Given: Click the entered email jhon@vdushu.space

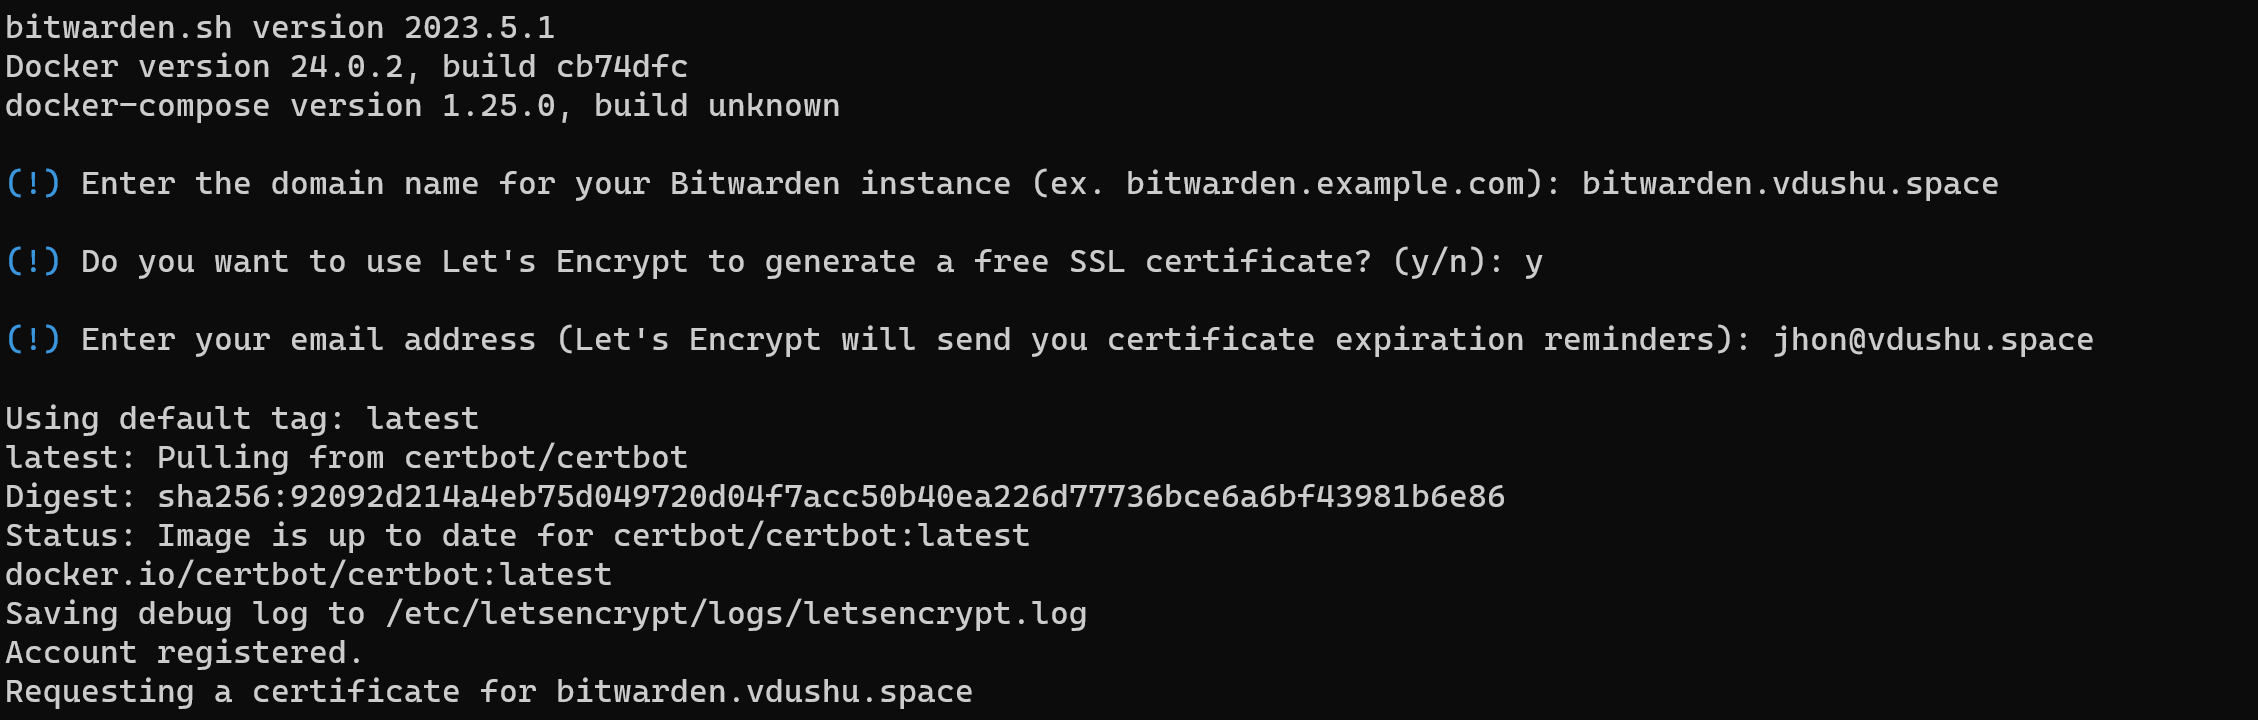Looking at the screenshot, I should (1933, 340).
